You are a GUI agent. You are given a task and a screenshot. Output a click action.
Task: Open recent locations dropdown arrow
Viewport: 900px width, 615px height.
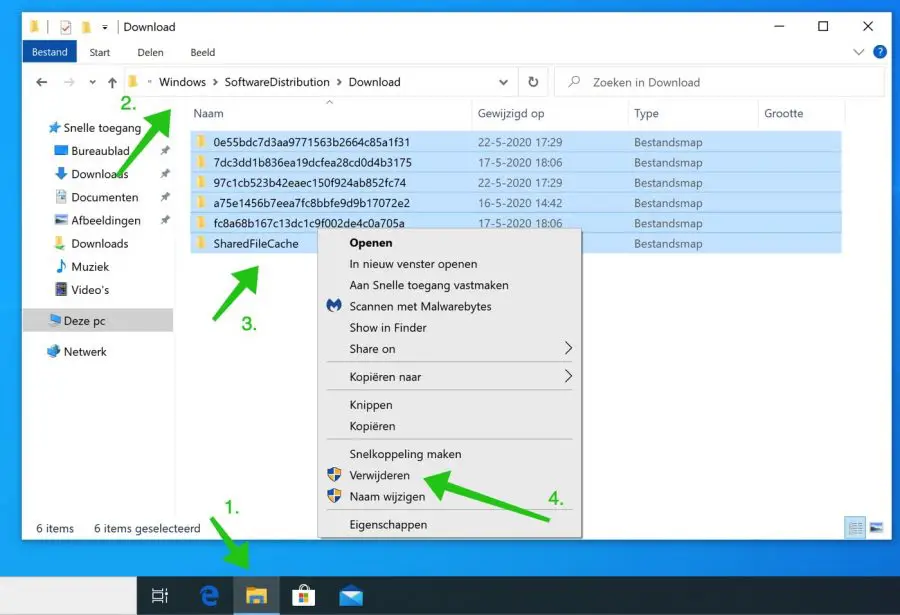(x=92, y=82)
